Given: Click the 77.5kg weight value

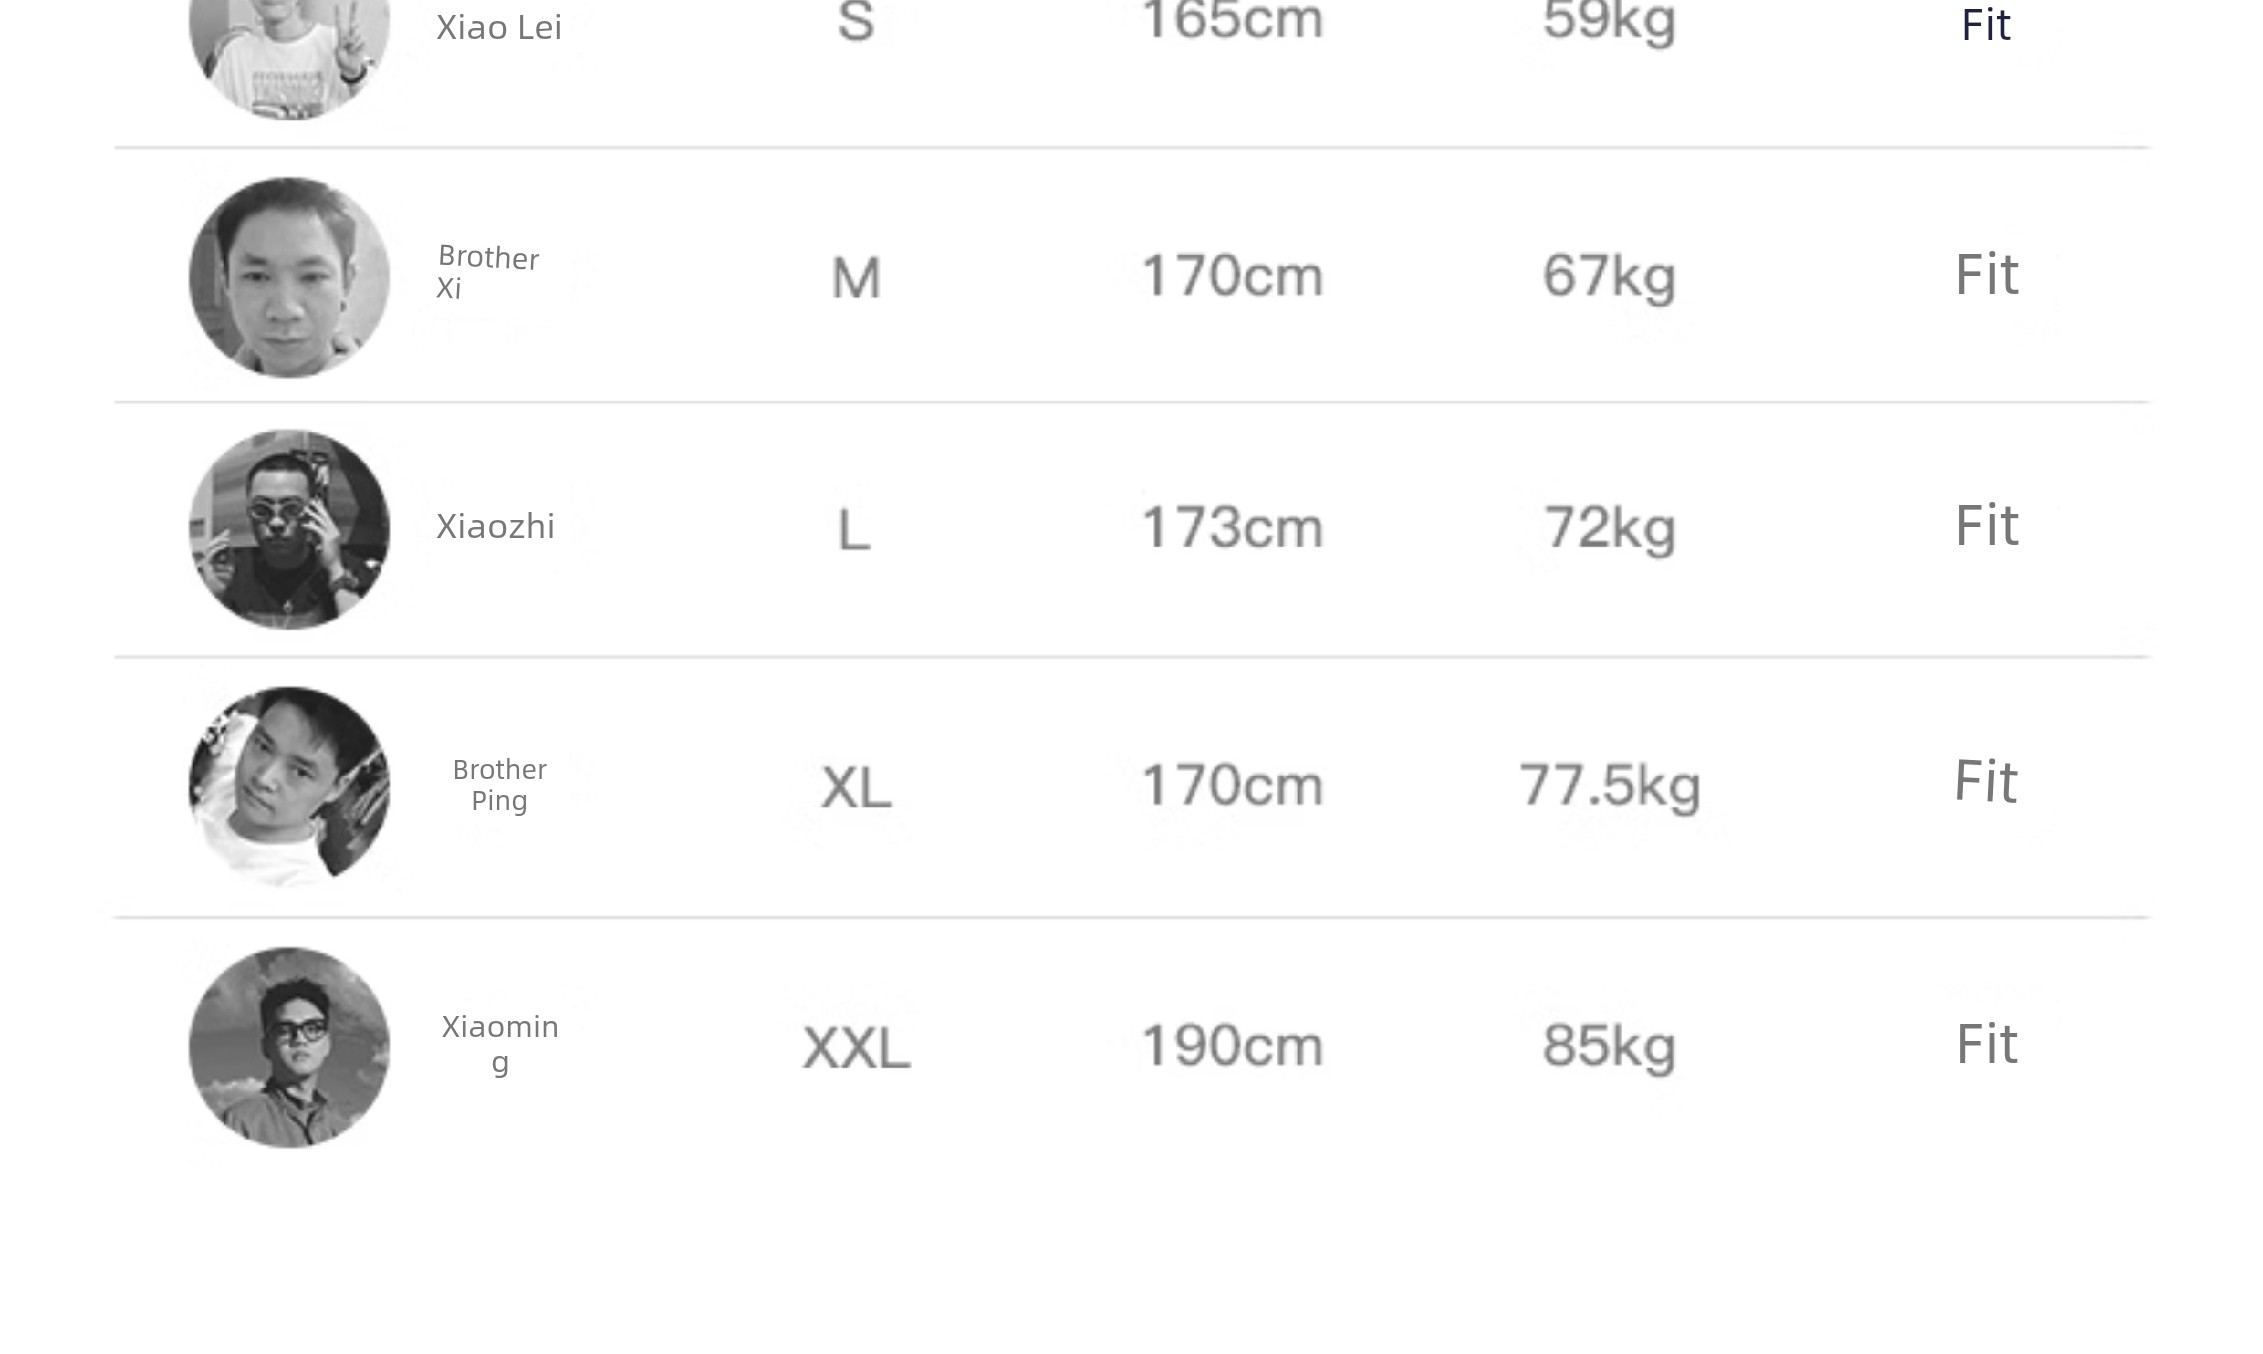Looking at the screenshot, I should [1609, 786].
